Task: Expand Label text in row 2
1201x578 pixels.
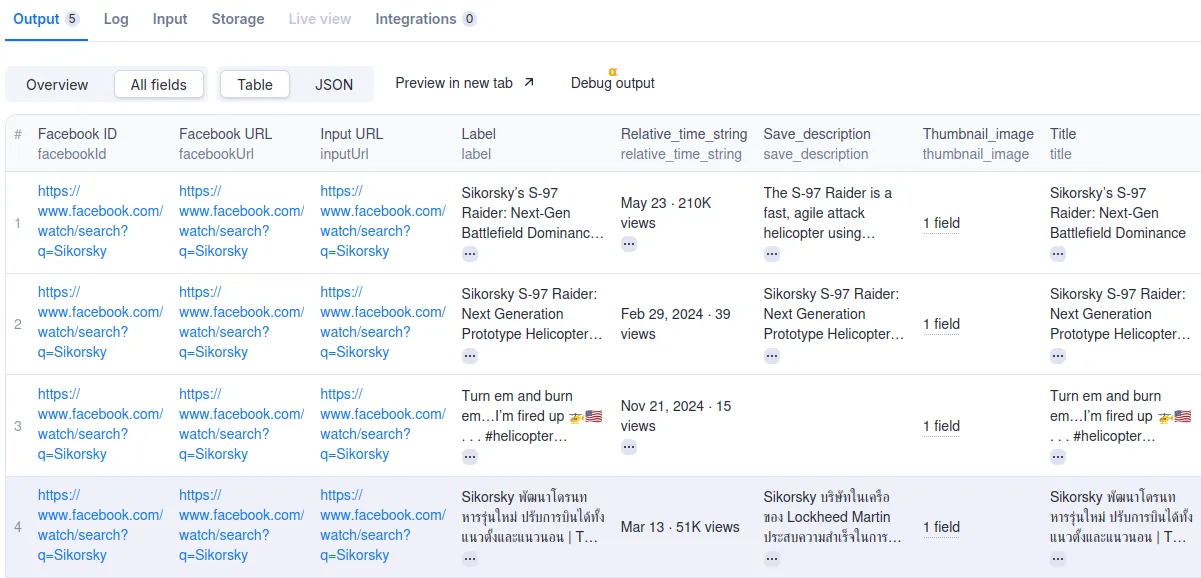Action: click(470, 355)
